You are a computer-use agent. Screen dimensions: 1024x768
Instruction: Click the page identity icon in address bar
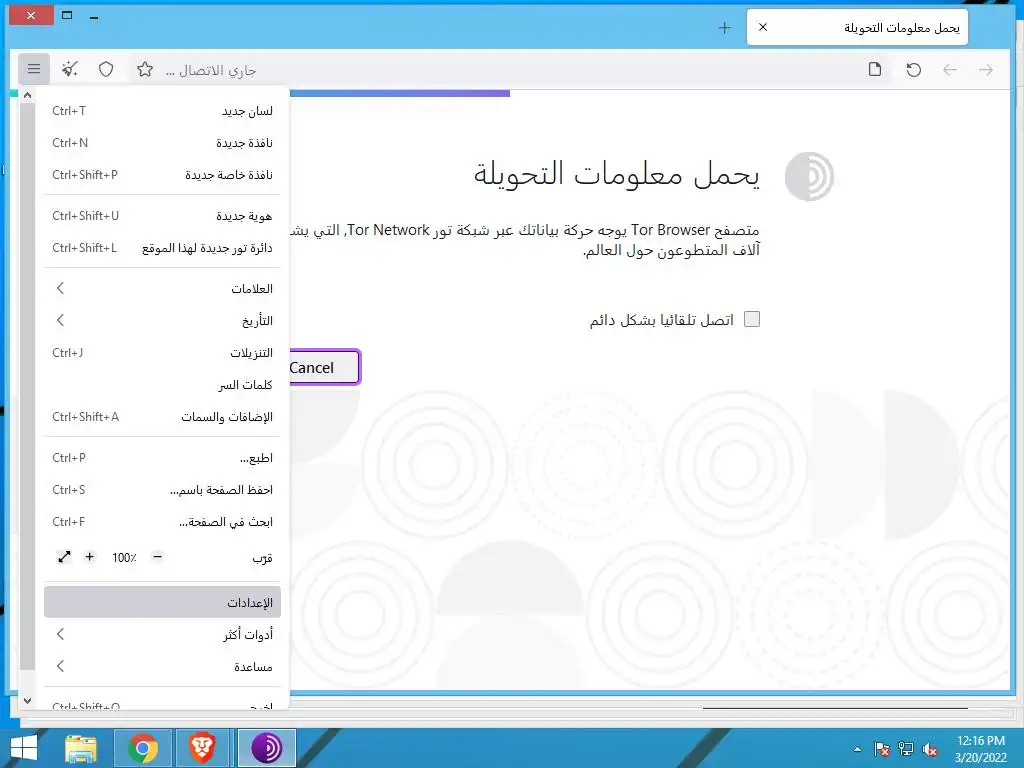[875, 69]
